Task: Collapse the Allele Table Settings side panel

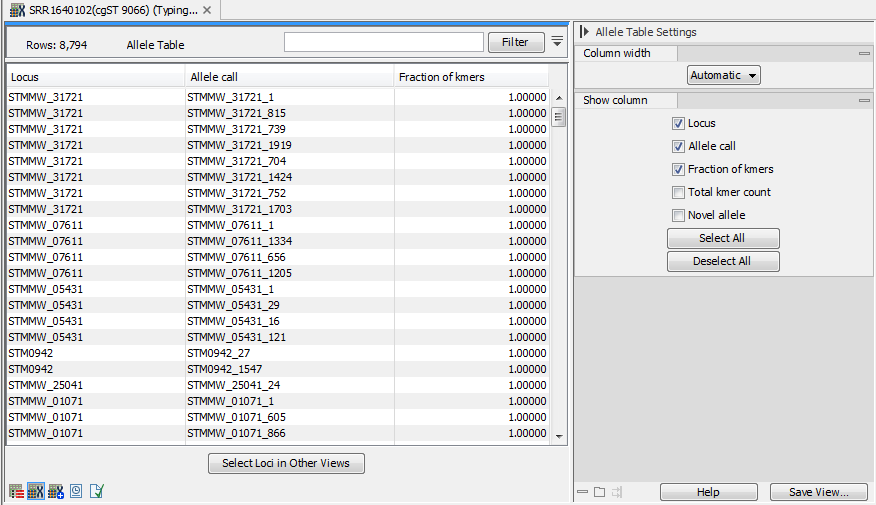Action: [584, 32]
